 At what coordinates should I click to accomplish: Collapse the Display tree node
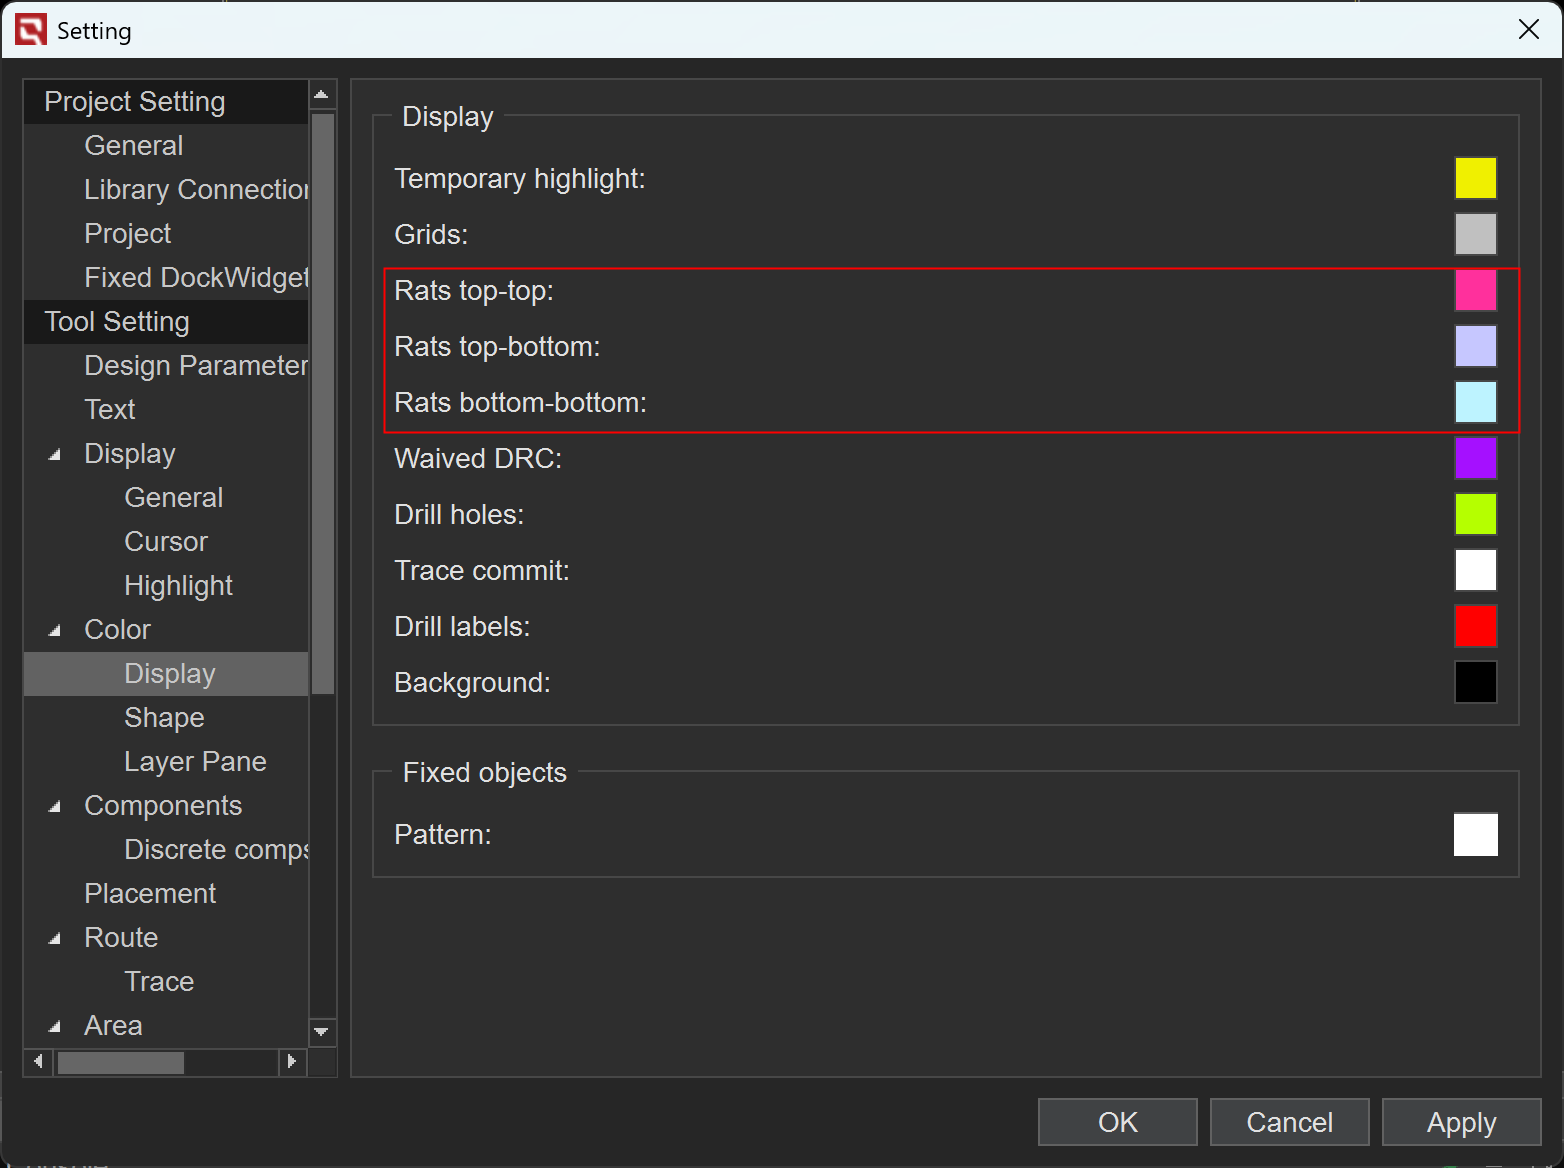pyautogui.click(x=55, y=455)
